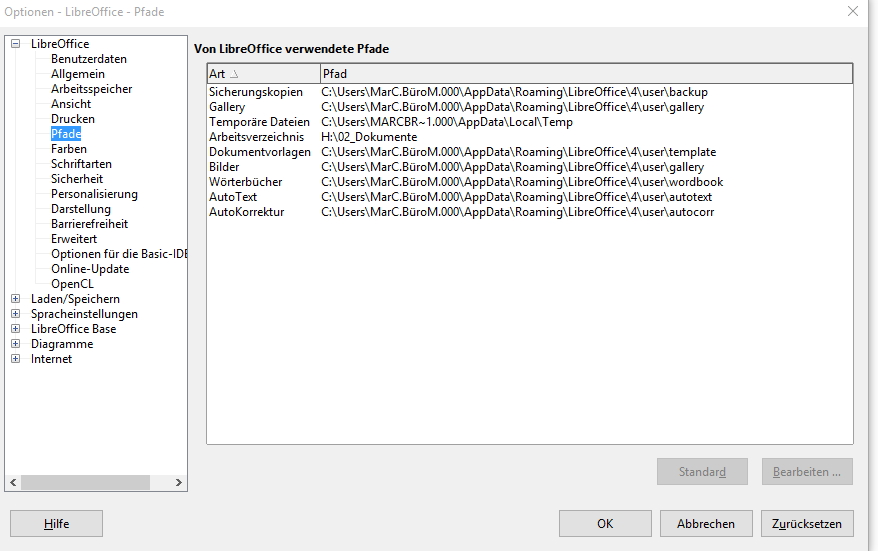The width and height of the screenshot is (878, 551).
Task: Select the Spracheinstellungen category label
Action: pyautogui.click(x=84, y=314)
